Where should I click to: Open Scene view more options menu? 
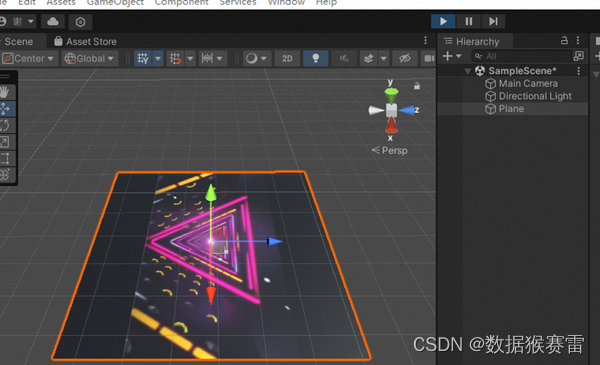tap(426, 41)
